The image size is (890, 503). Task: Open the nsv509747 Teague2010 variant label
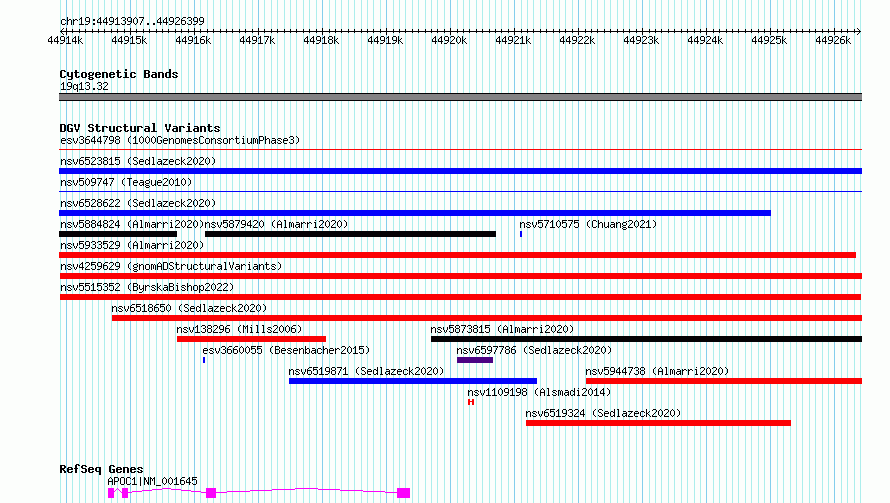pyautogui.click(x=126, y=182)
